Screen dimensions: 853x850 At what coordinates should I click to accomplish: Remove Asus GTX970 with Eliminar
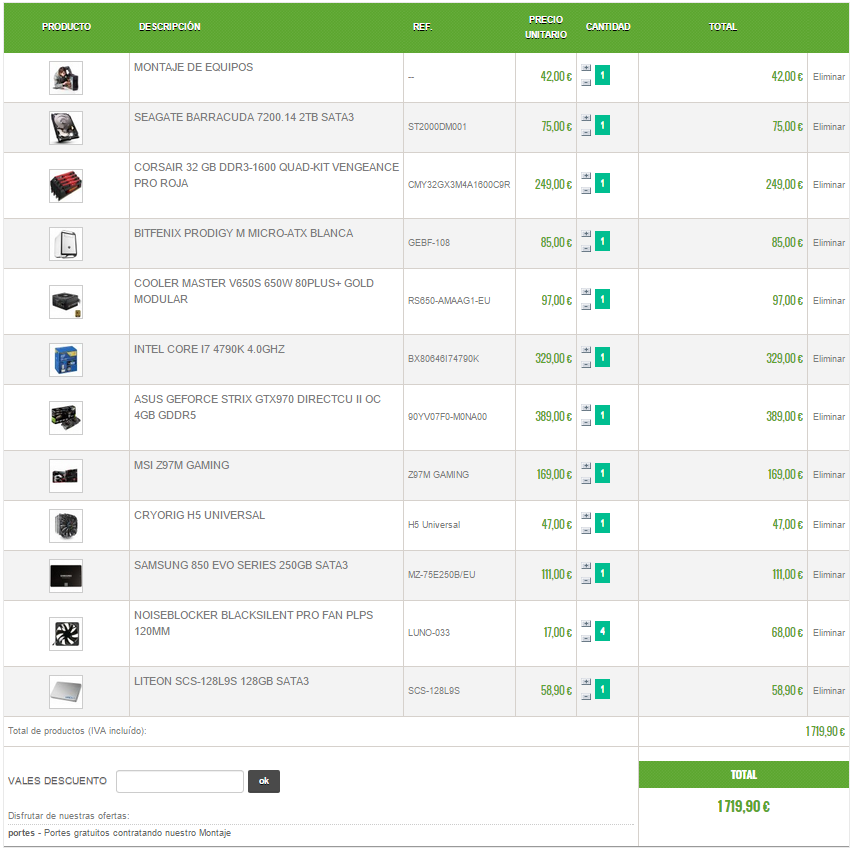click(829, 417)
